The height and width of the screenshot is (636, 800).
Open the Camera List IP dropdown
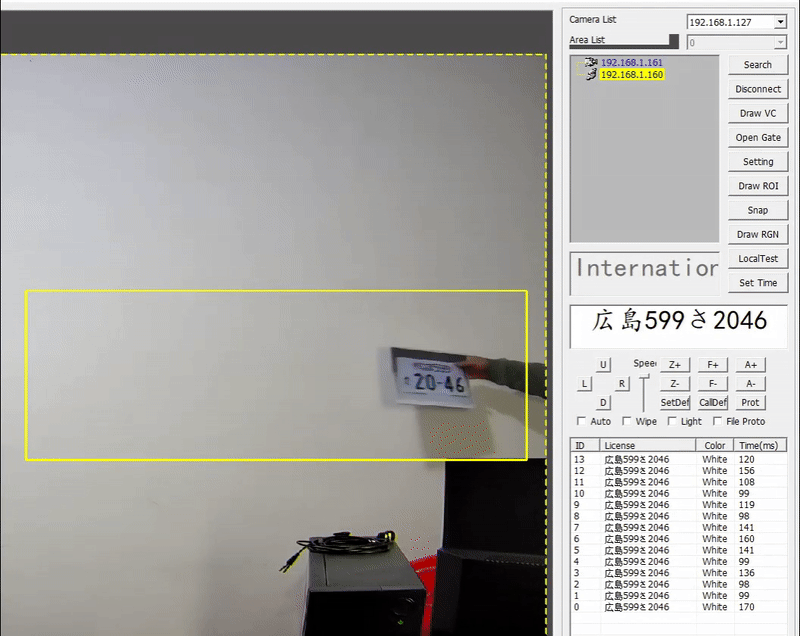pyautogui.click(x=736, y=22)
